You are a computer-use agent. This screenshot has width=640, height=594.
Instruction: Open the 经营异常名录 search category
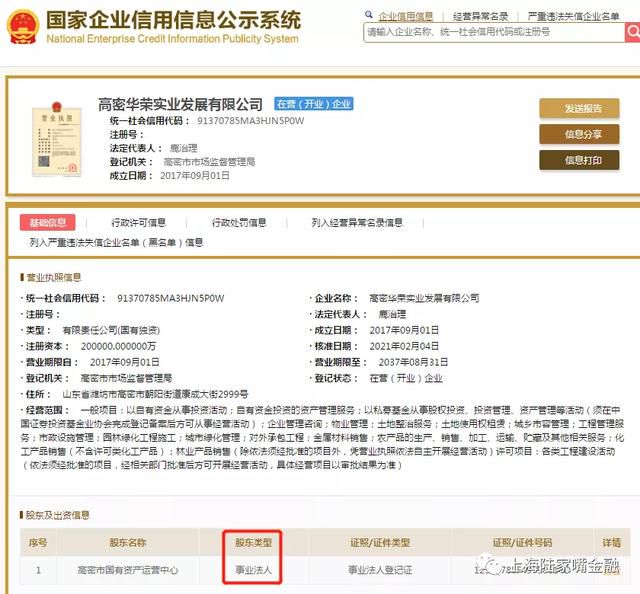coord(480,16)
